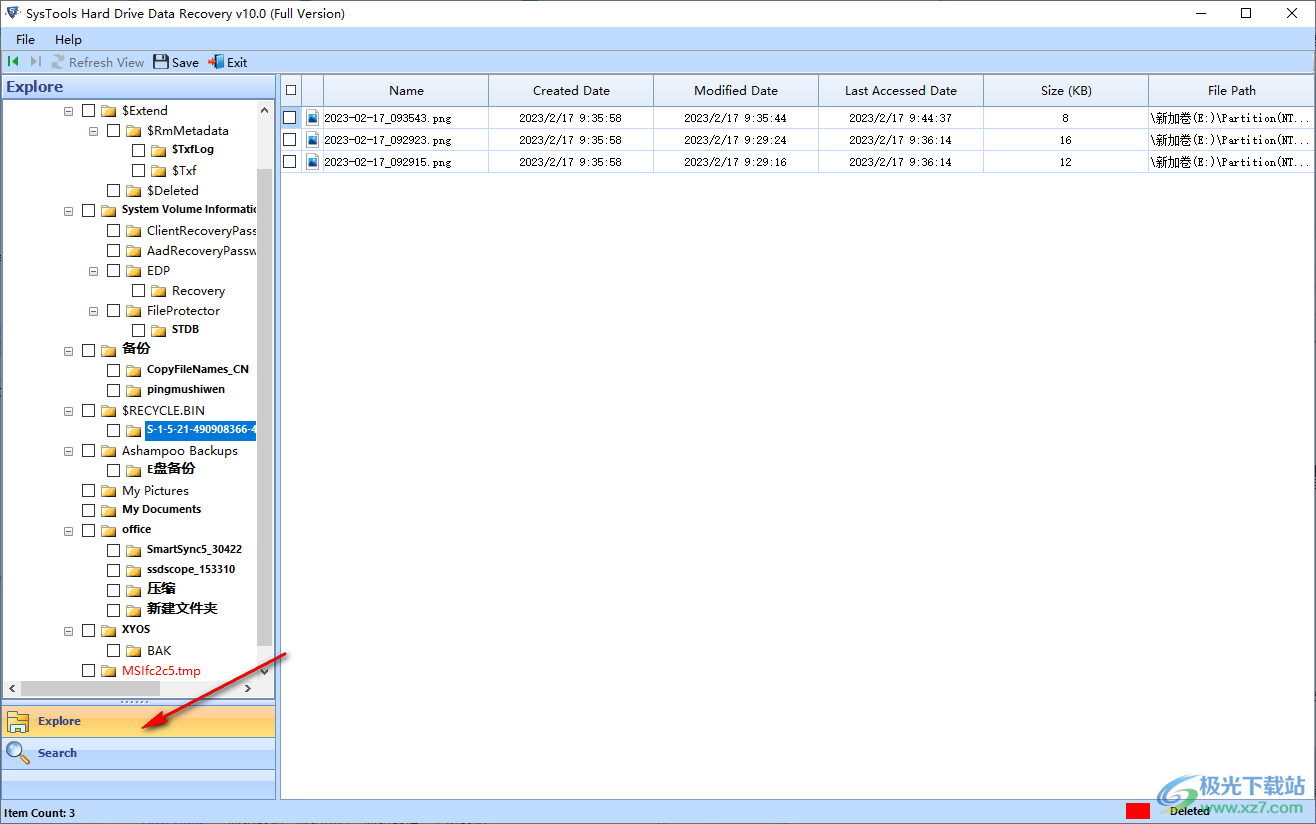The width and height of the screenshot is (1316, 824).
Task: Collapse the office tree node
Action: [x=69, y=531]
